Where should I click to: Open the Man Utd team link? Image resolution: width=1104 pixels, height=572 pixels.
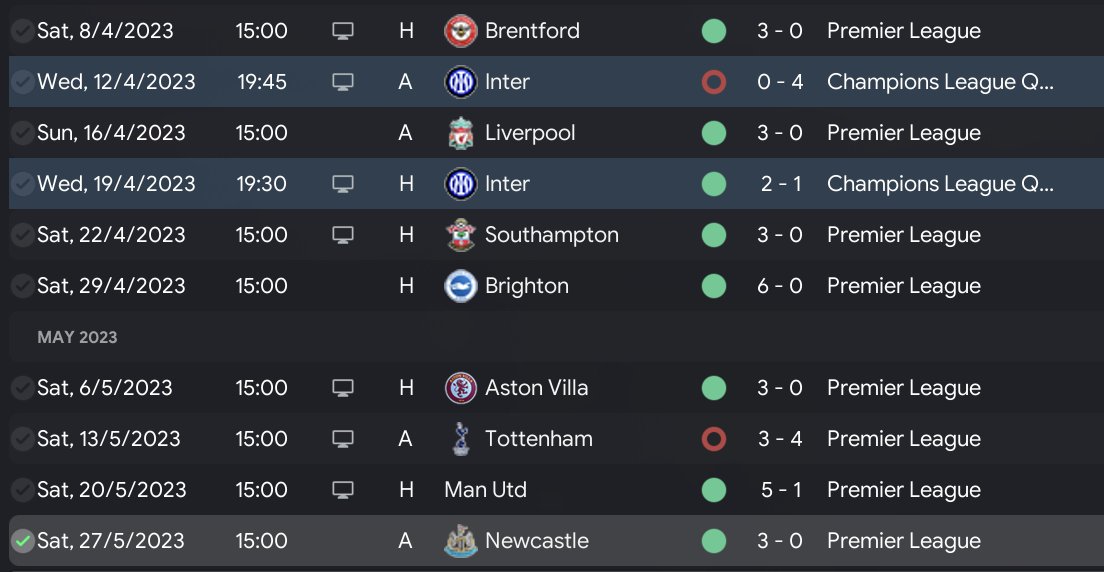tap(485, 490)
